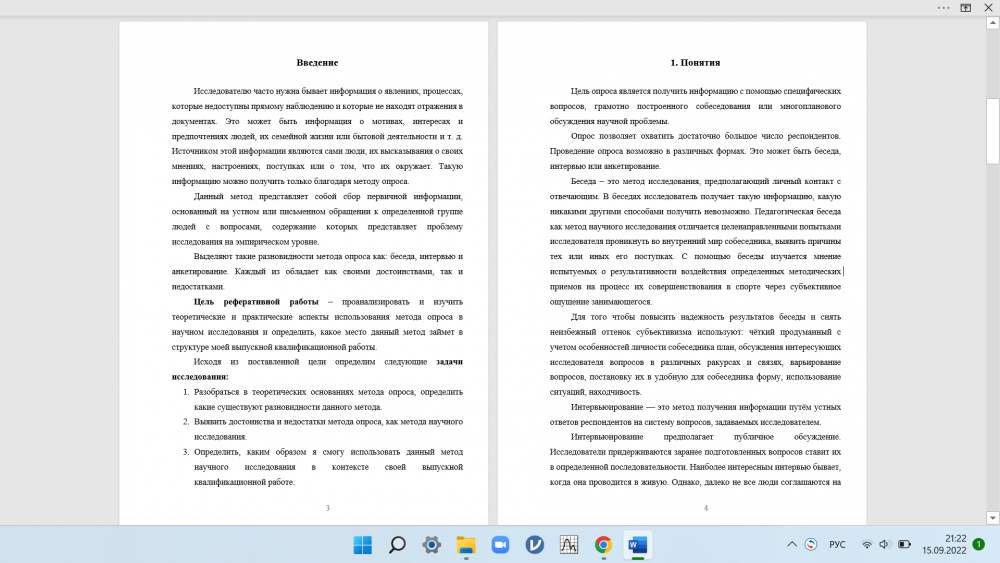This screenshot has height=563, width=1000.
Task: Open the blue V app on the taskbar
Action: 535,545
